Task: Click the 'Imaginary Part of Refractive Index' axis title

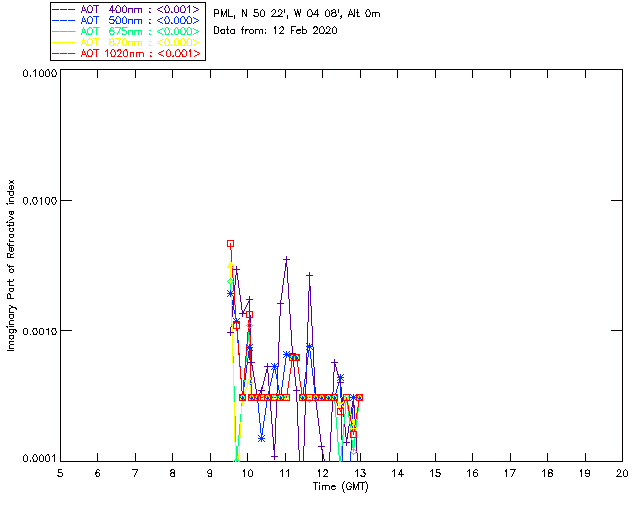Action: pyautogui.click(x=13, y=265)
